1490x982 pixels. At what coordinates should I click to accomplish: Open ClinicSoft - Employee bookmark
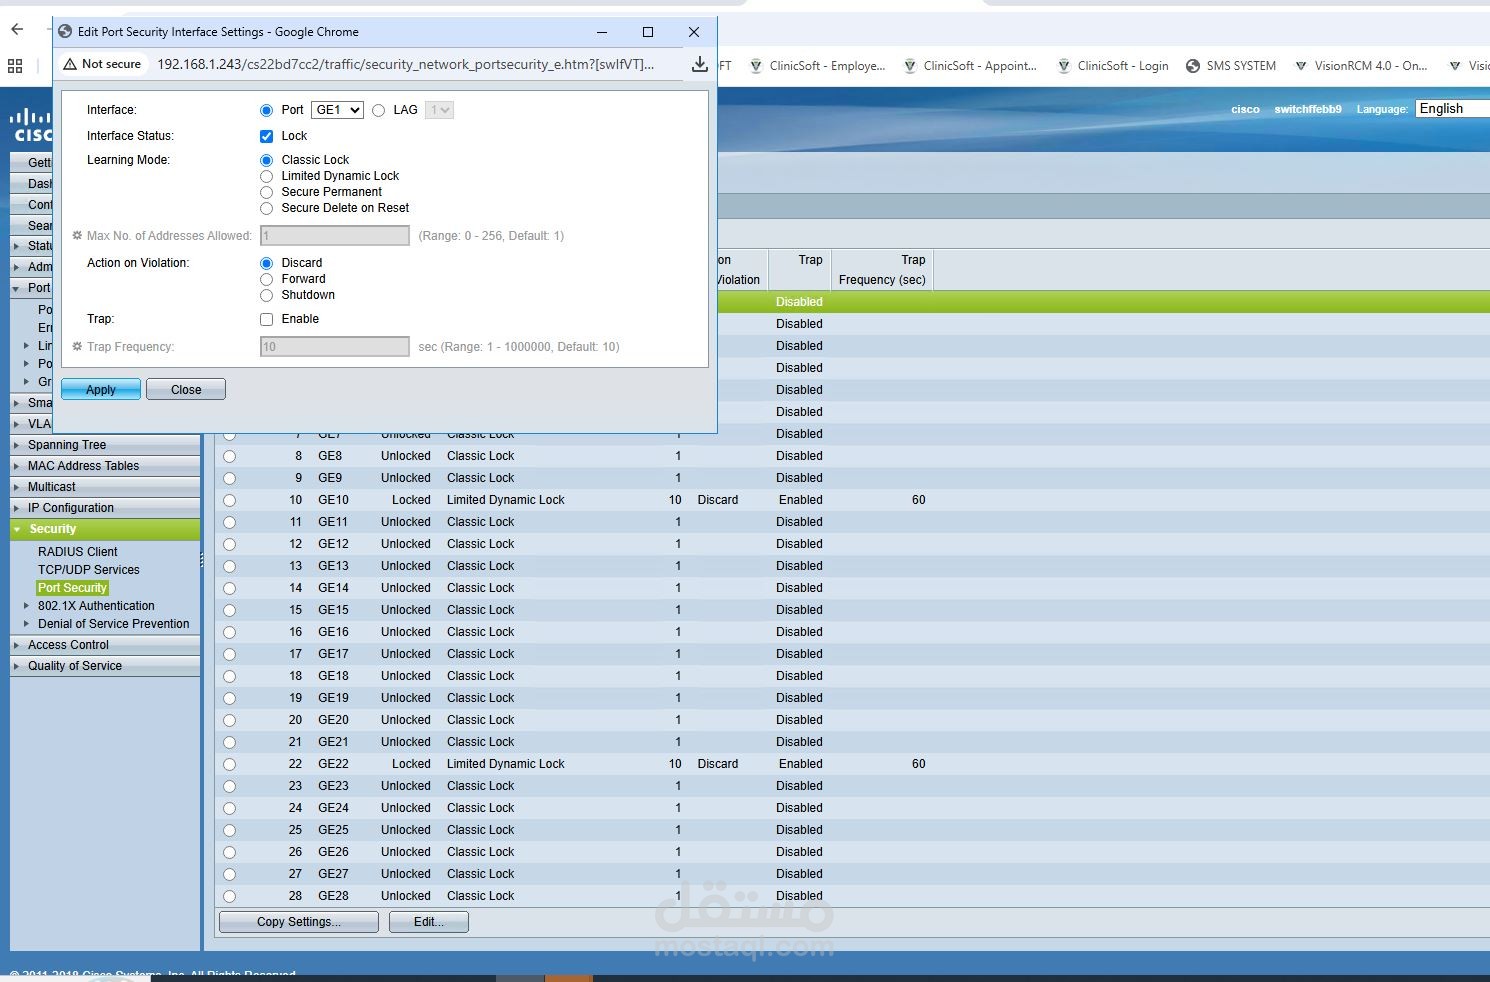(x=817, y=66)
